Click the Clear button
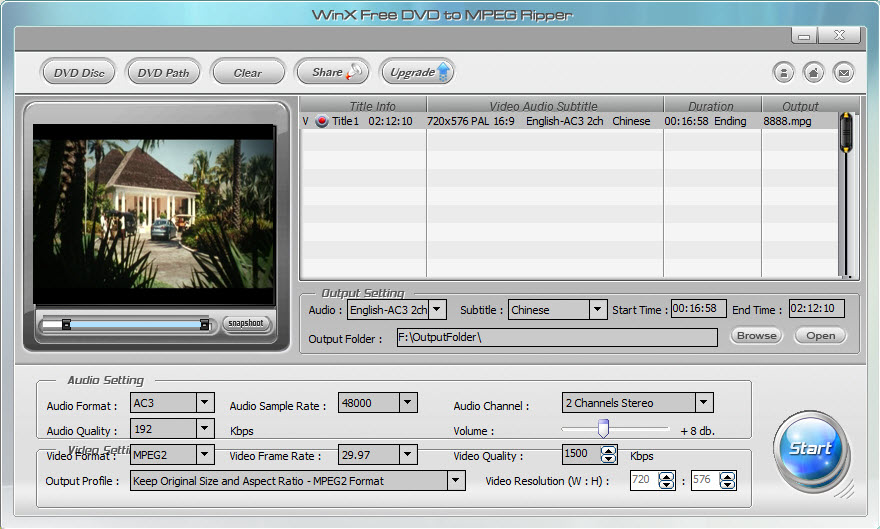 (248, 72)
